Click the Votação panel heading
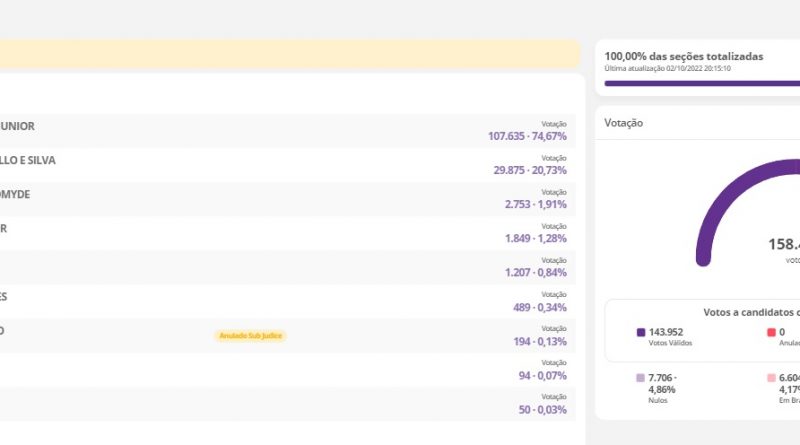Viewport: 800px width, 445px height. coord(624,123)
